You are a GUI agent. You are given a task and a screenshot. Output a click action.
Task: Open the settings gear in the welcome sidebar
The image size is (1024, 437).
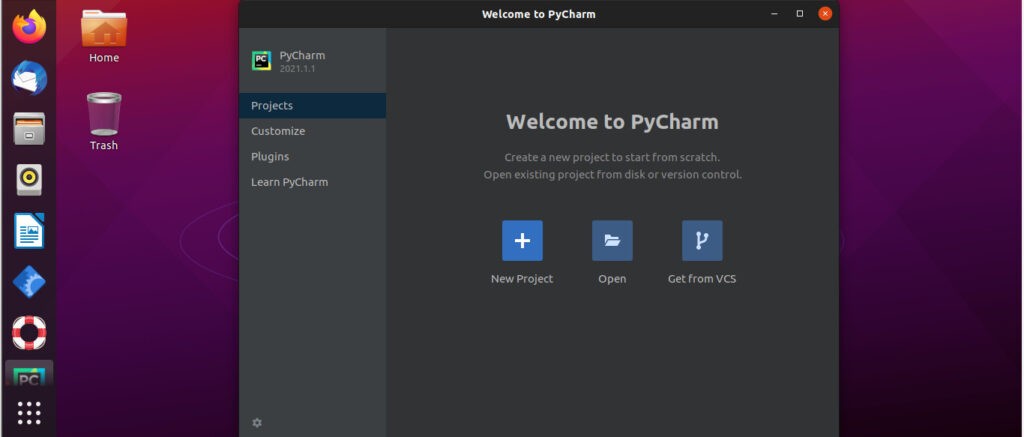tap(257, 423)
